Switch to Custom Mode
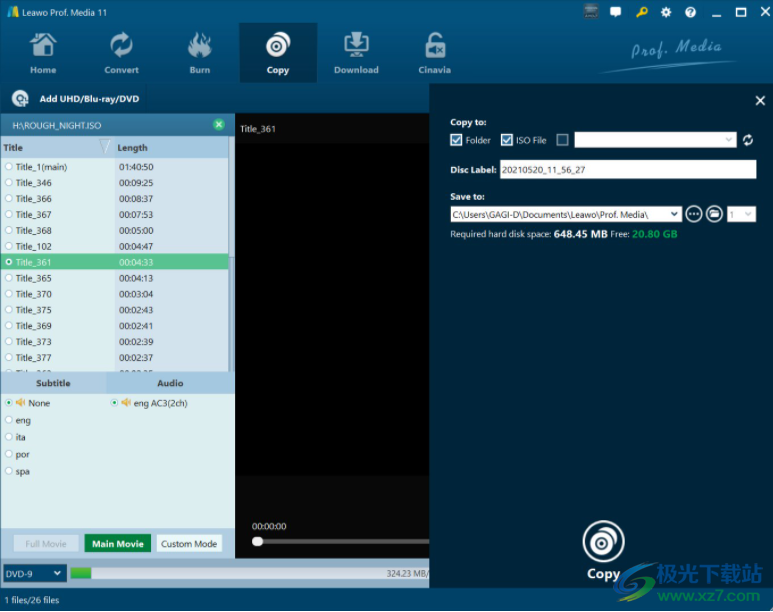Viewport: 773px width, 612px height. click(x=189, y=543)
